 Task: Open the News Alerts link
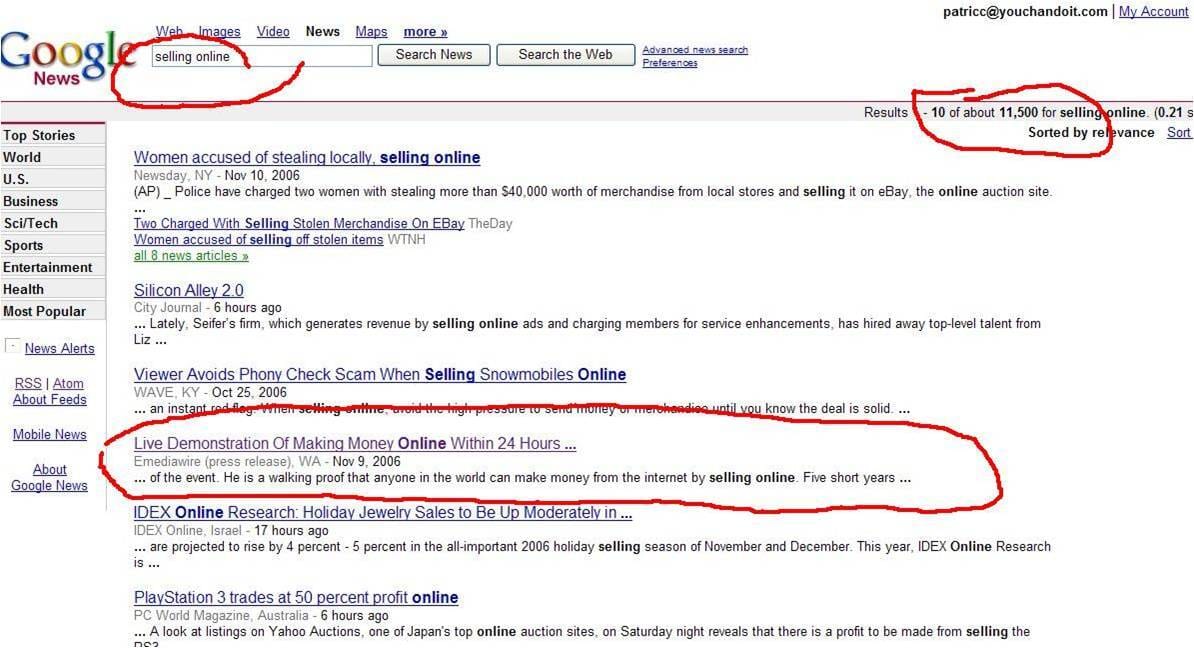(59, 348)
